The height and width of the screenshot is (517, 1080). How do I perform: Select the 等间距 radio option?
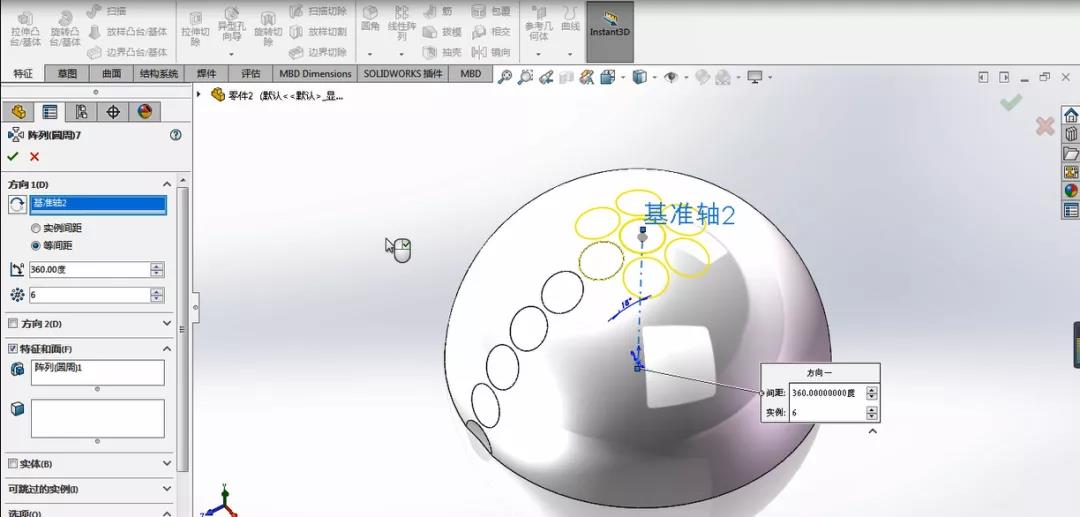tap(36, 246)
